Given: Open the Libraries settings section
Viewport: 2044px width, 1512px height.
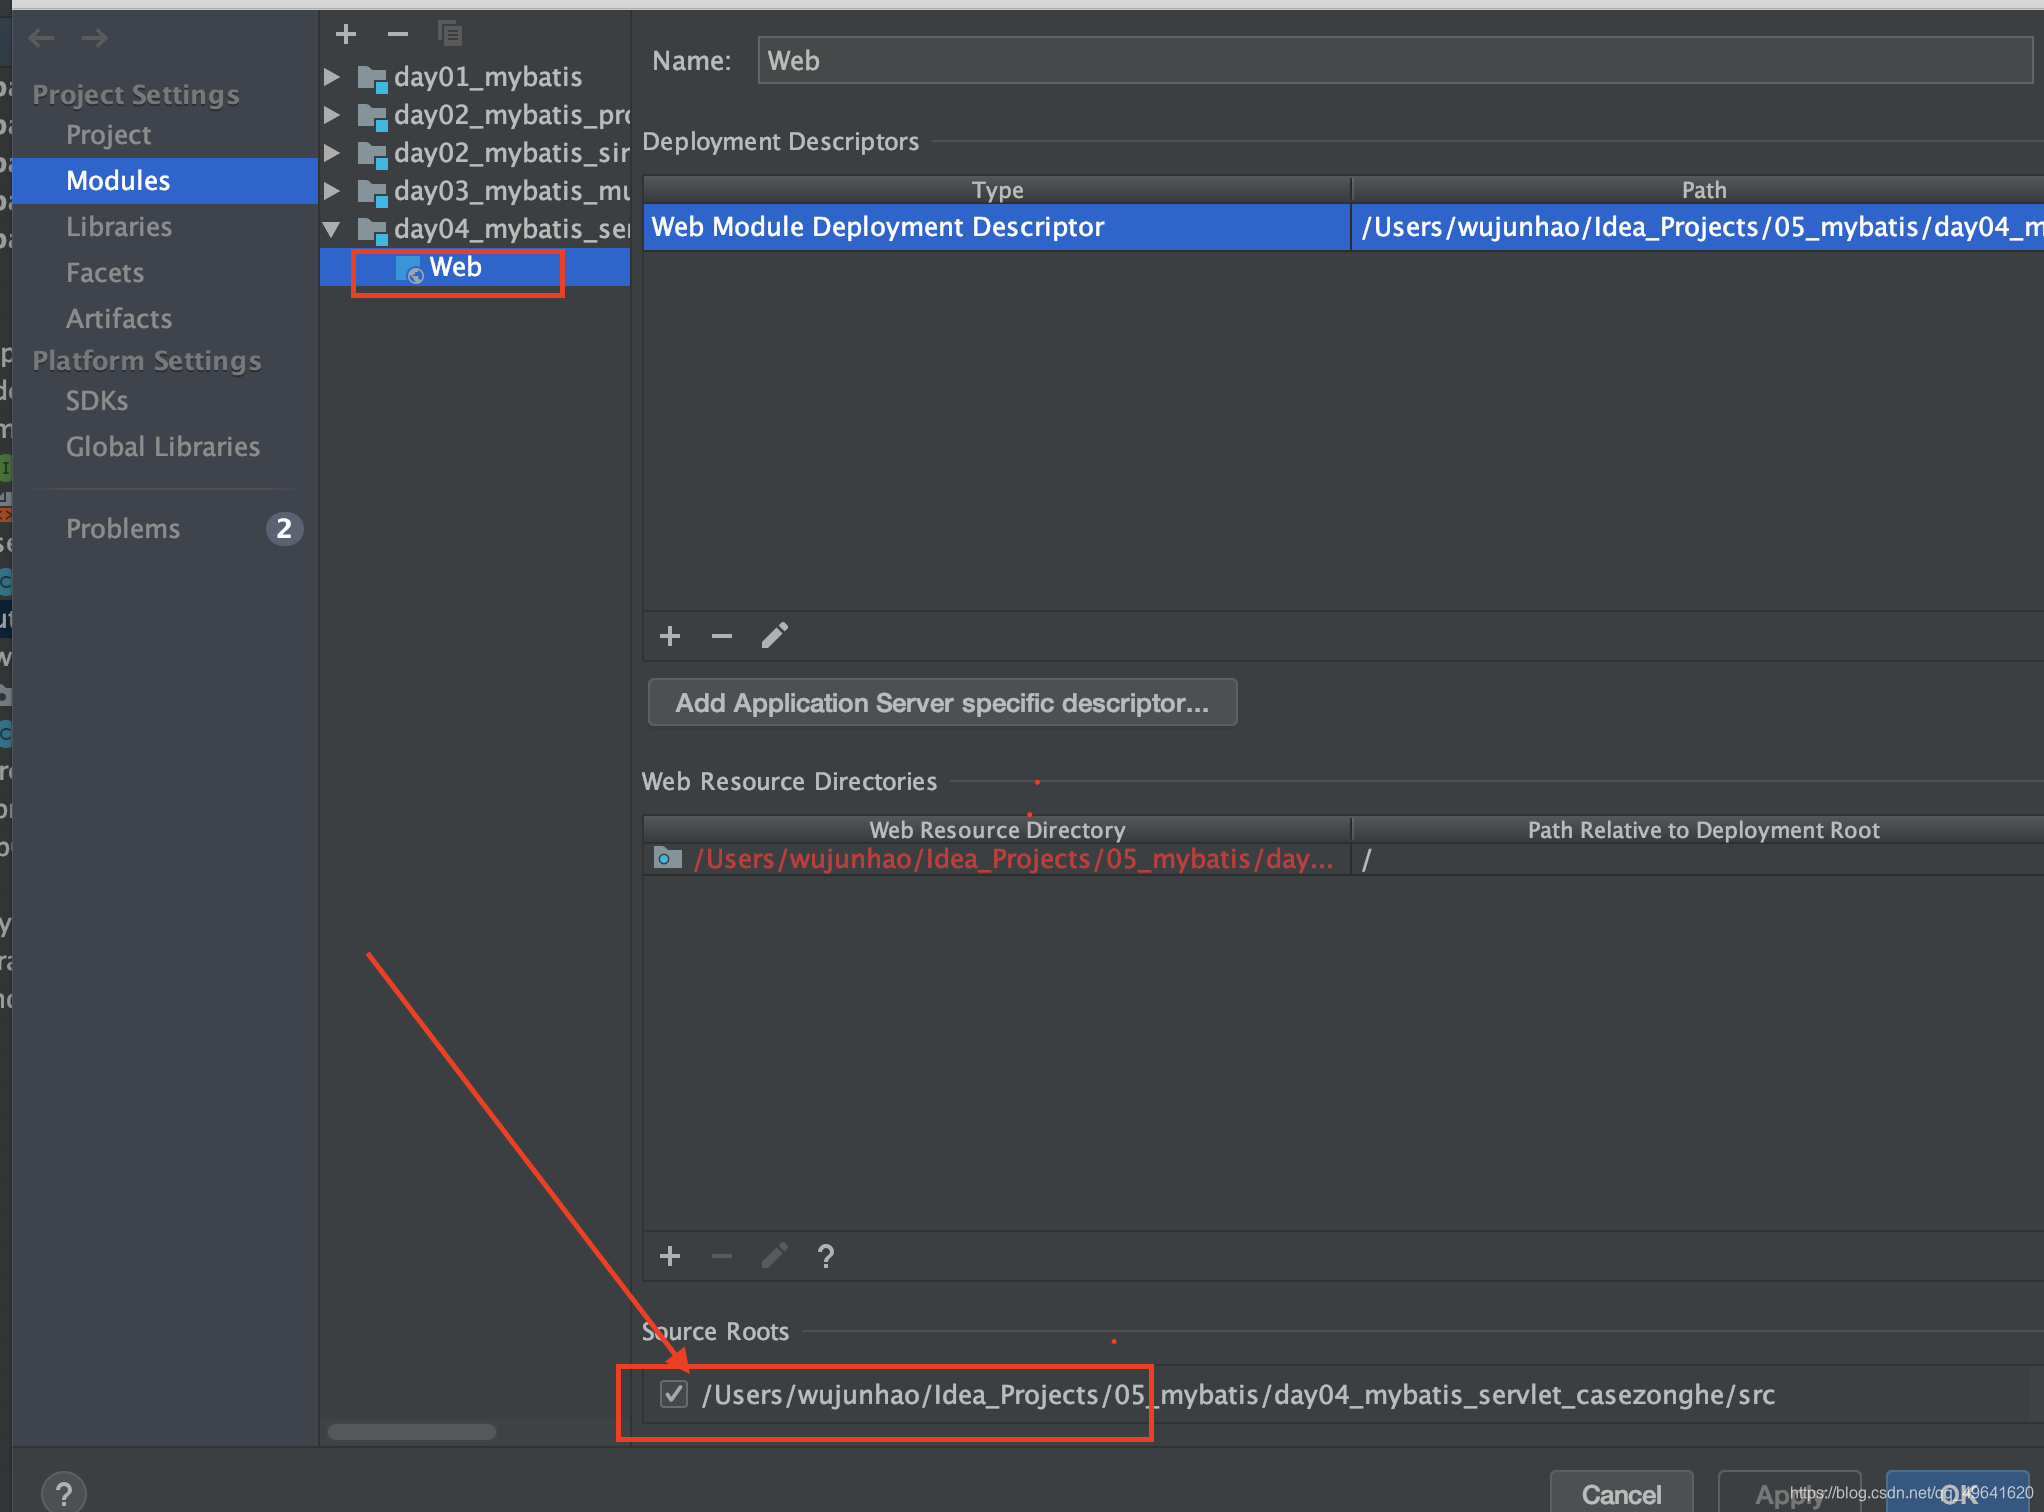Looking at the screenshot, I should click(x=119, y=227).
